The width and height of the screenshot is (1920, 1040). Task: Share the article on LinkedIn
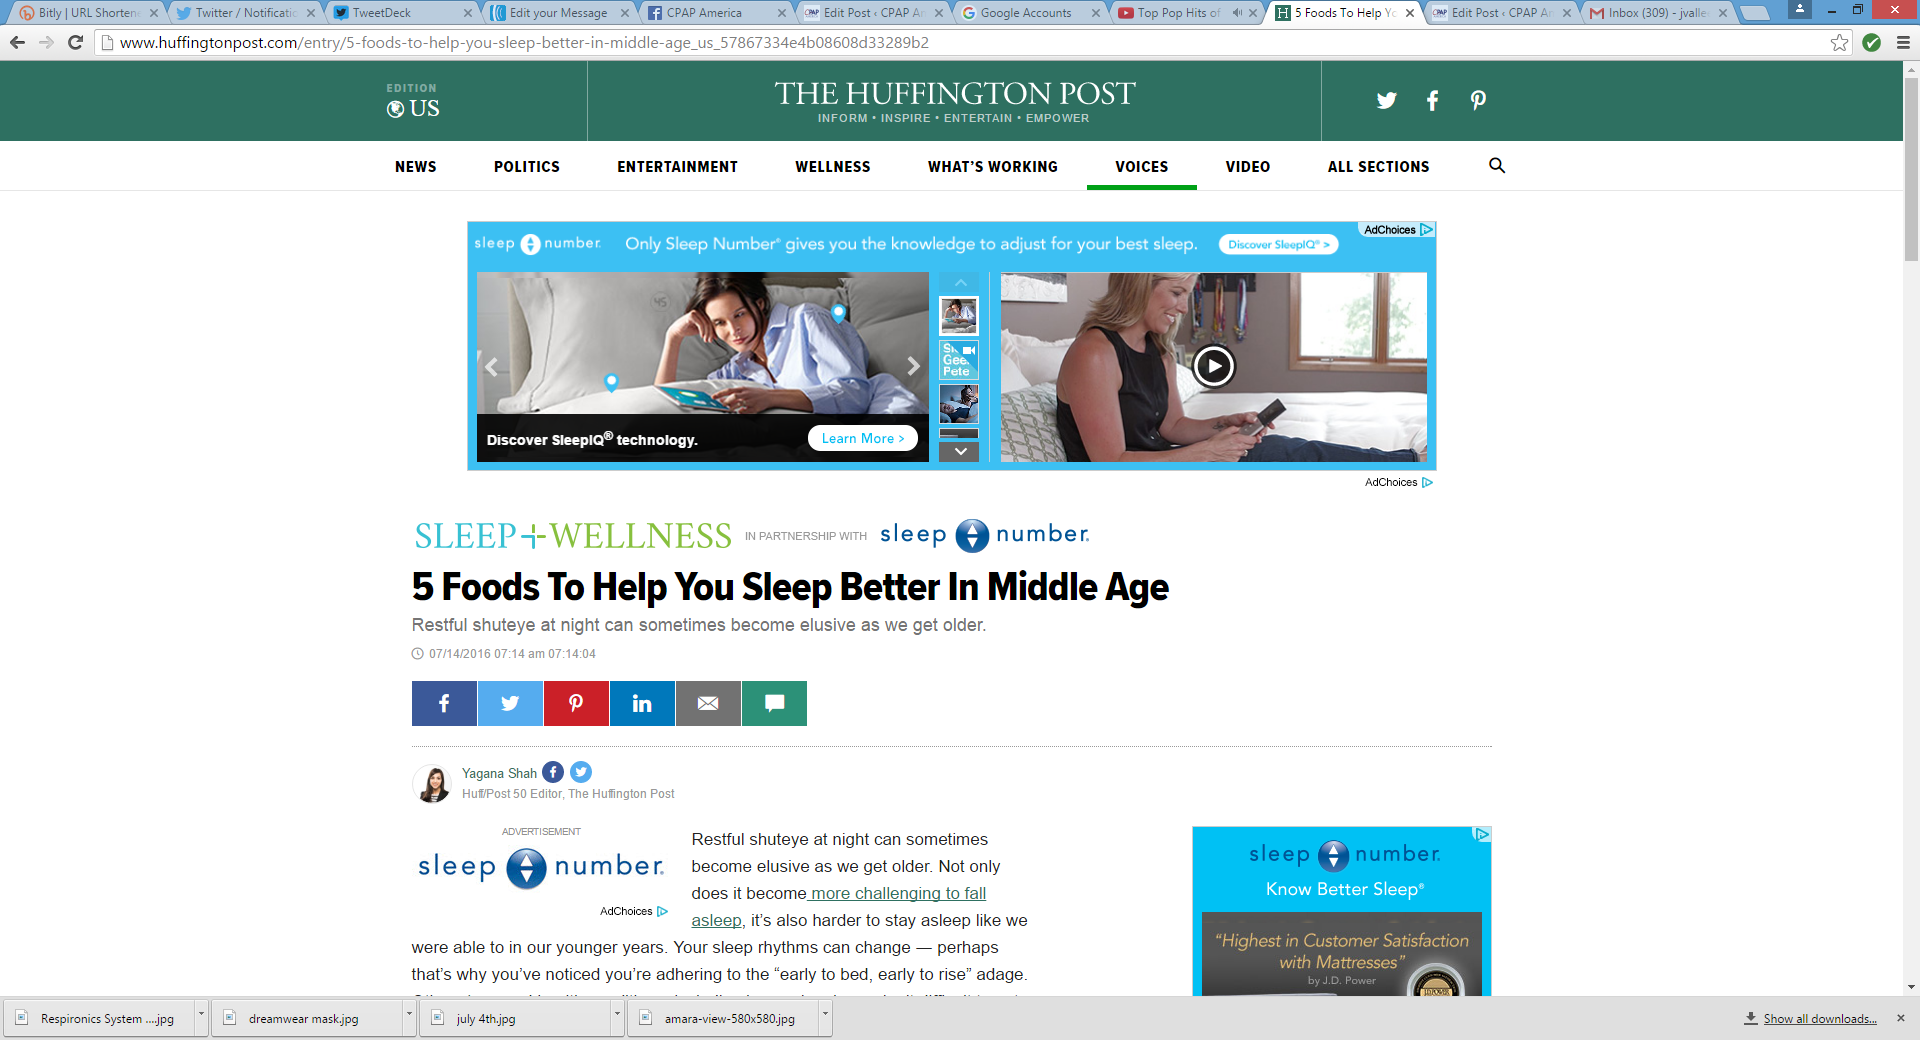click(x=642, y=703)
